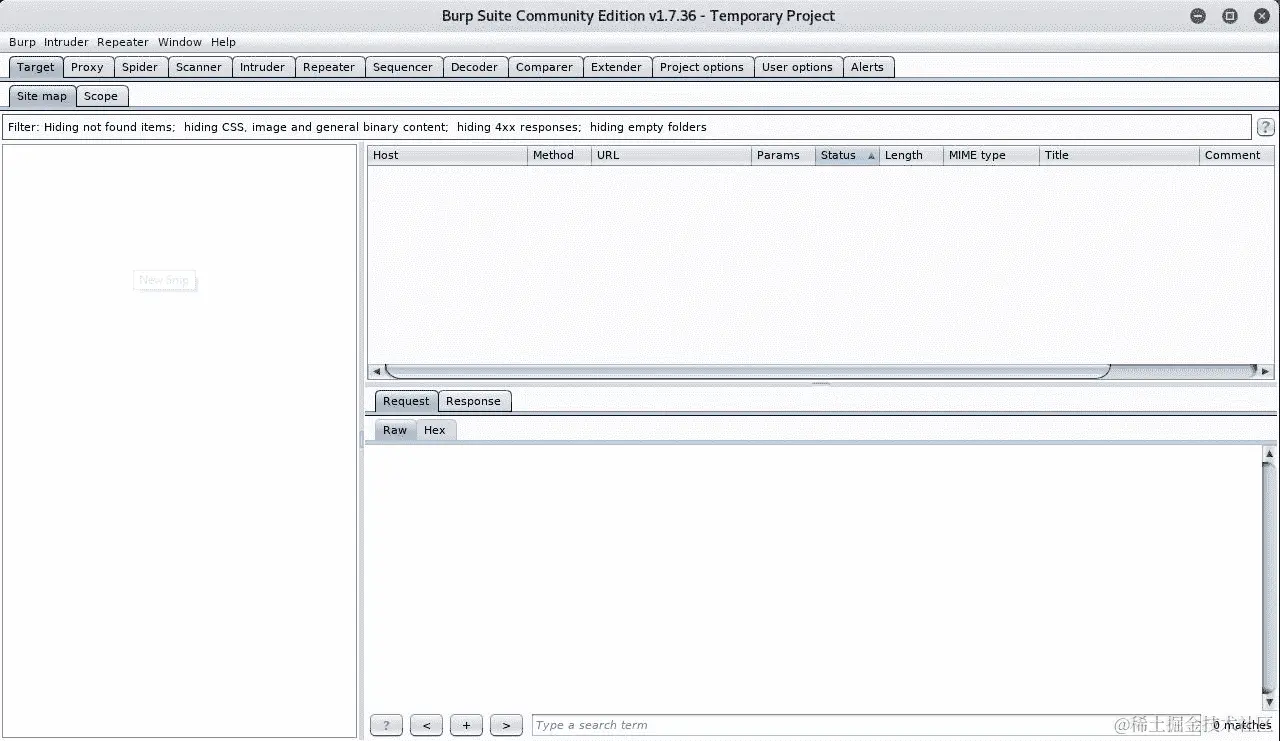Switch to the Comparer tab
Viewport: 1280px width, 741px height.
click(544, 67)
